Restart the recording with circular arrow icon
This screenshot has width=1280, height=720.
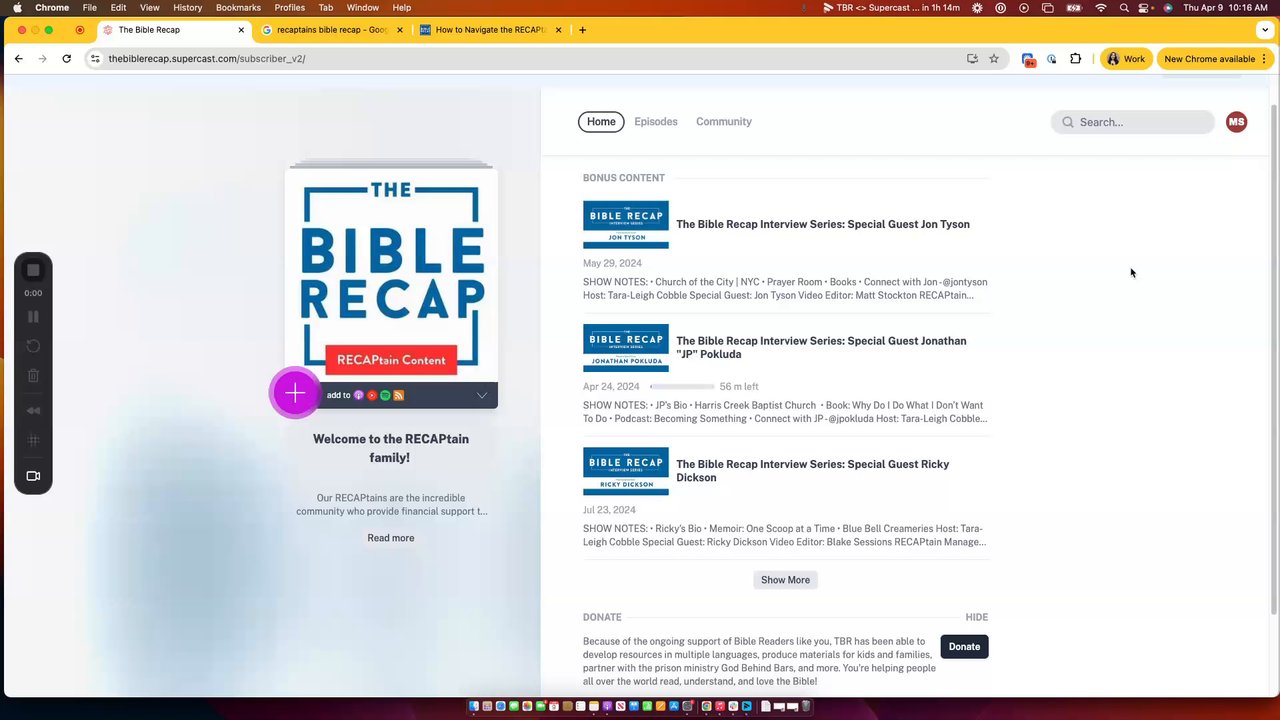click(x=33, y=345)
